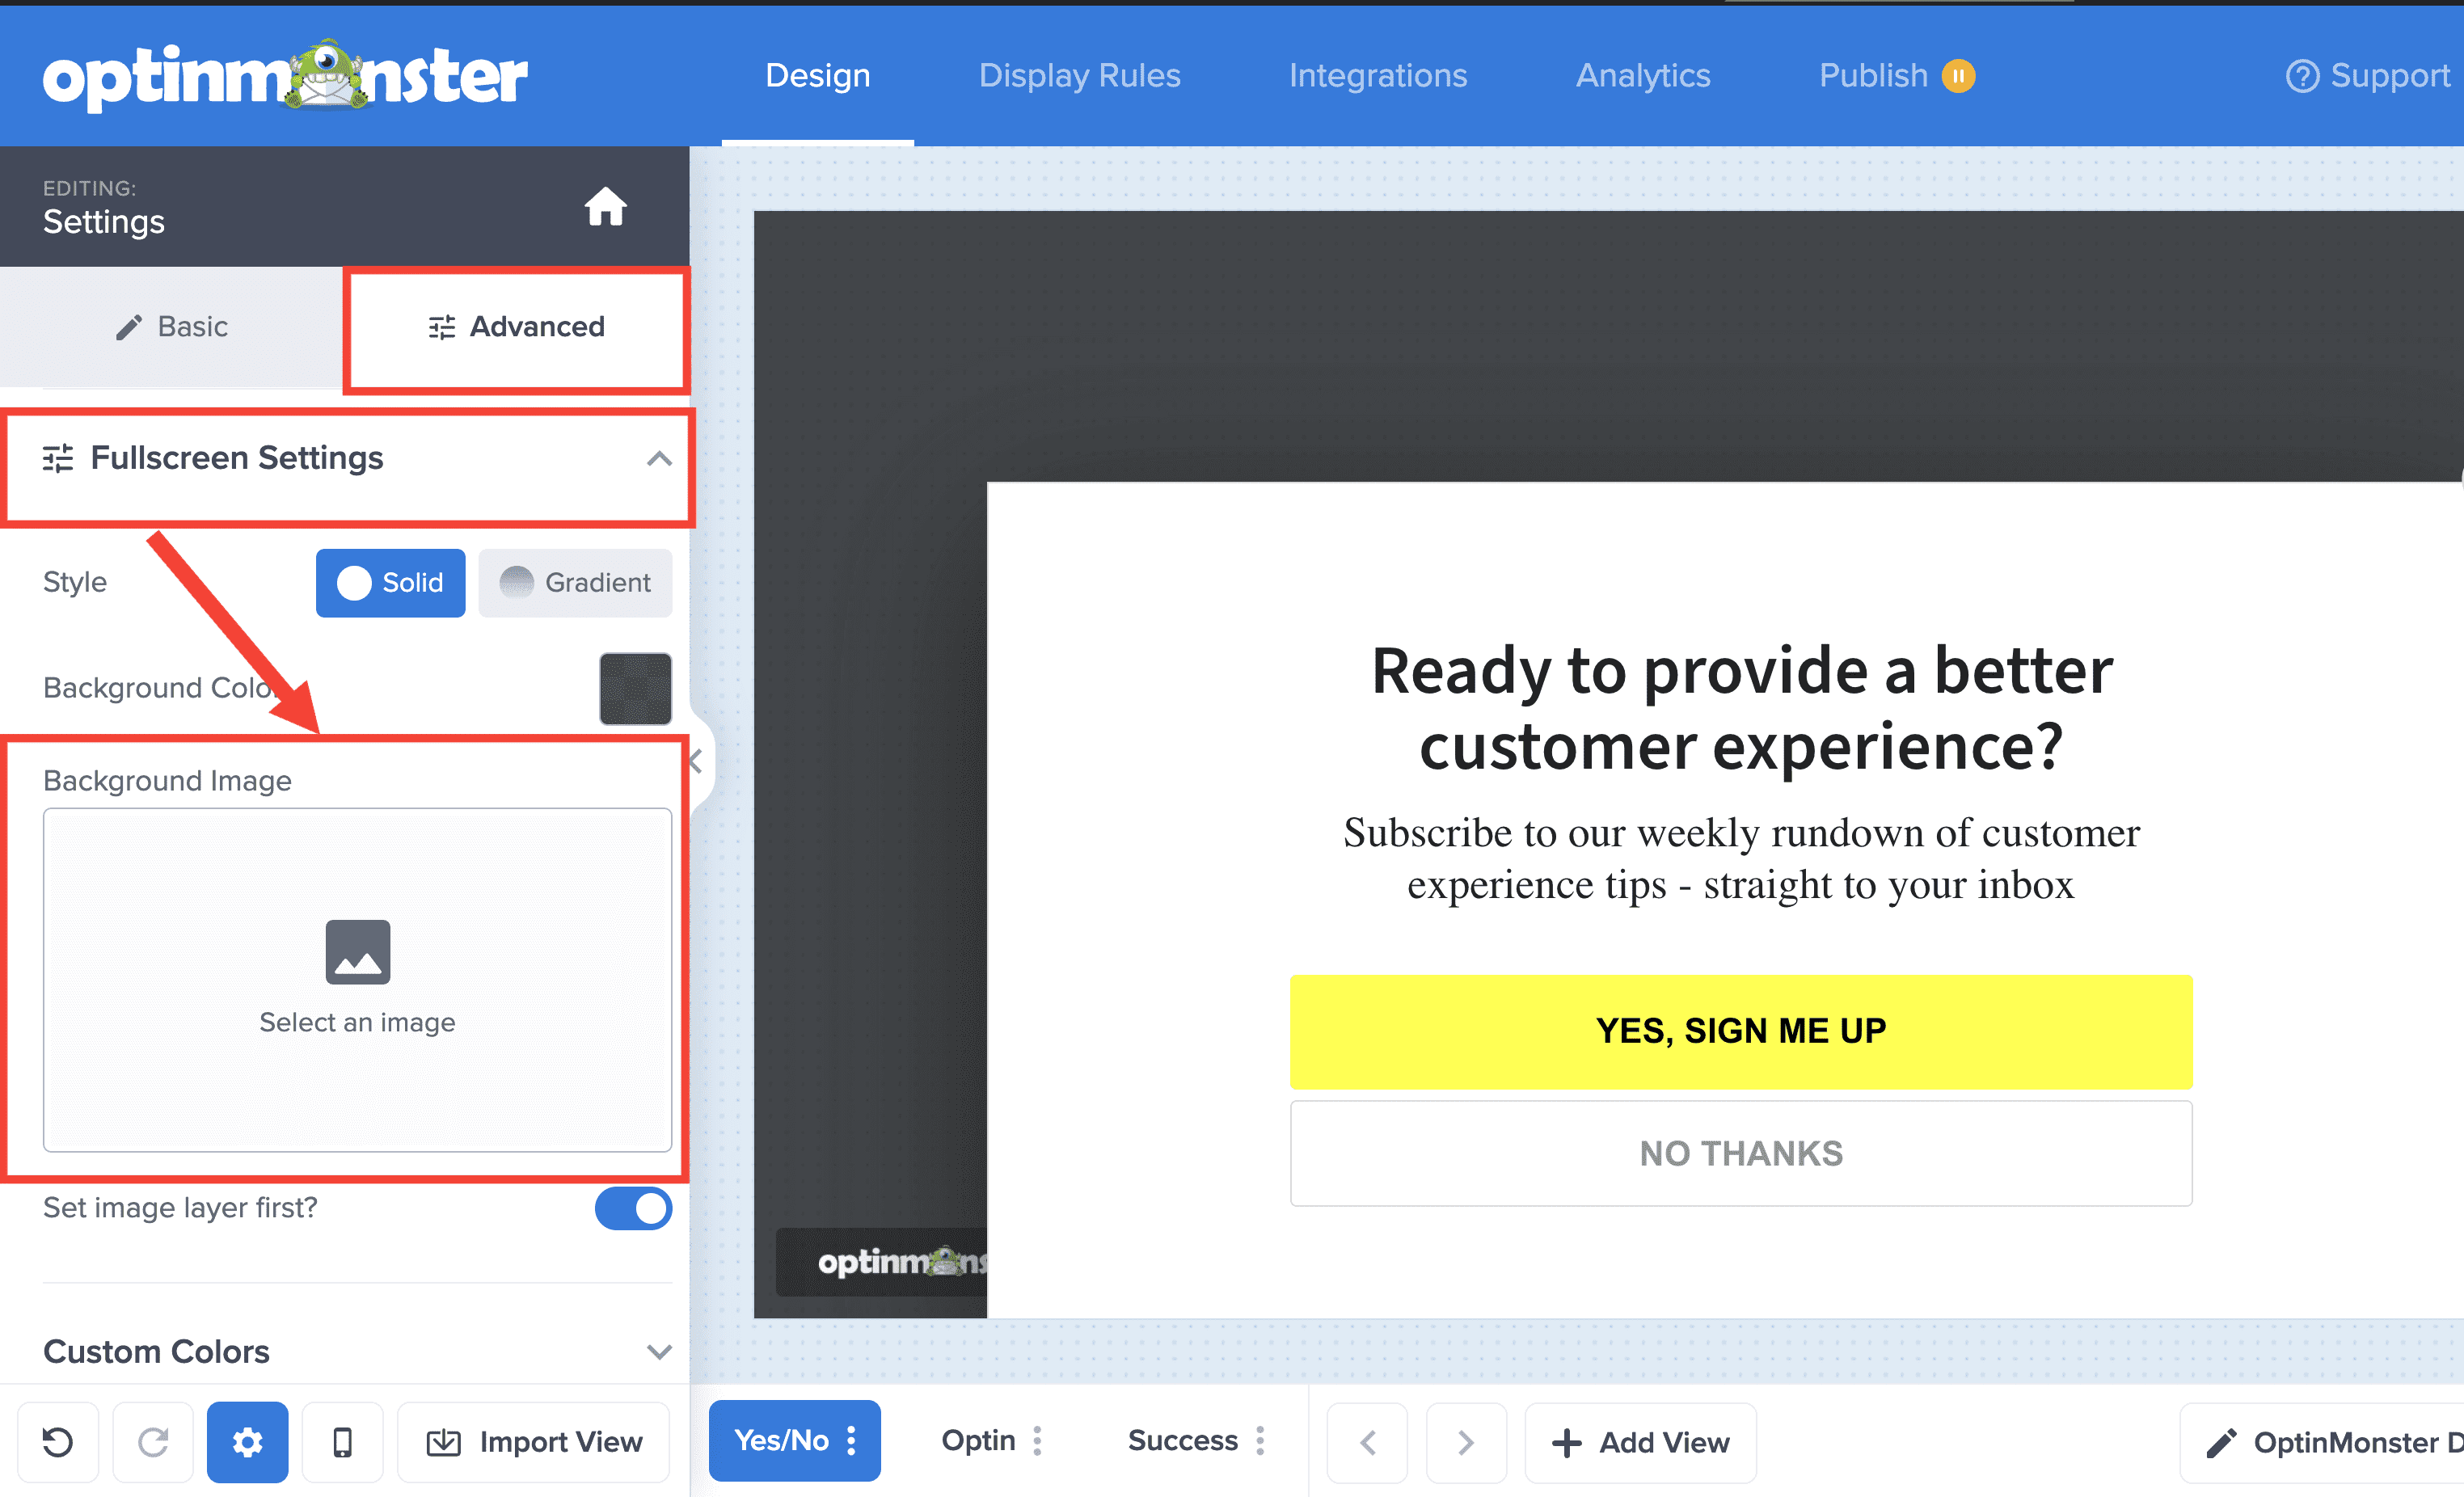Collapse the sidebar with the left chevron
Image resolution: width=2464 pixels, height=1497 pixels.
coord(697,762)
